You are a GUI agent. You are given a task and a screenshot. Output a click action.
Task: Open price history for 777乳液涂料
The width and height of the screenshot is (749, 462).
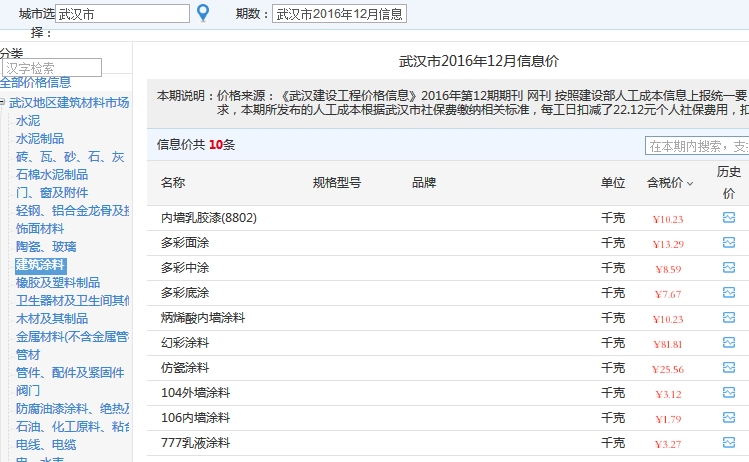tap(728, 442)
